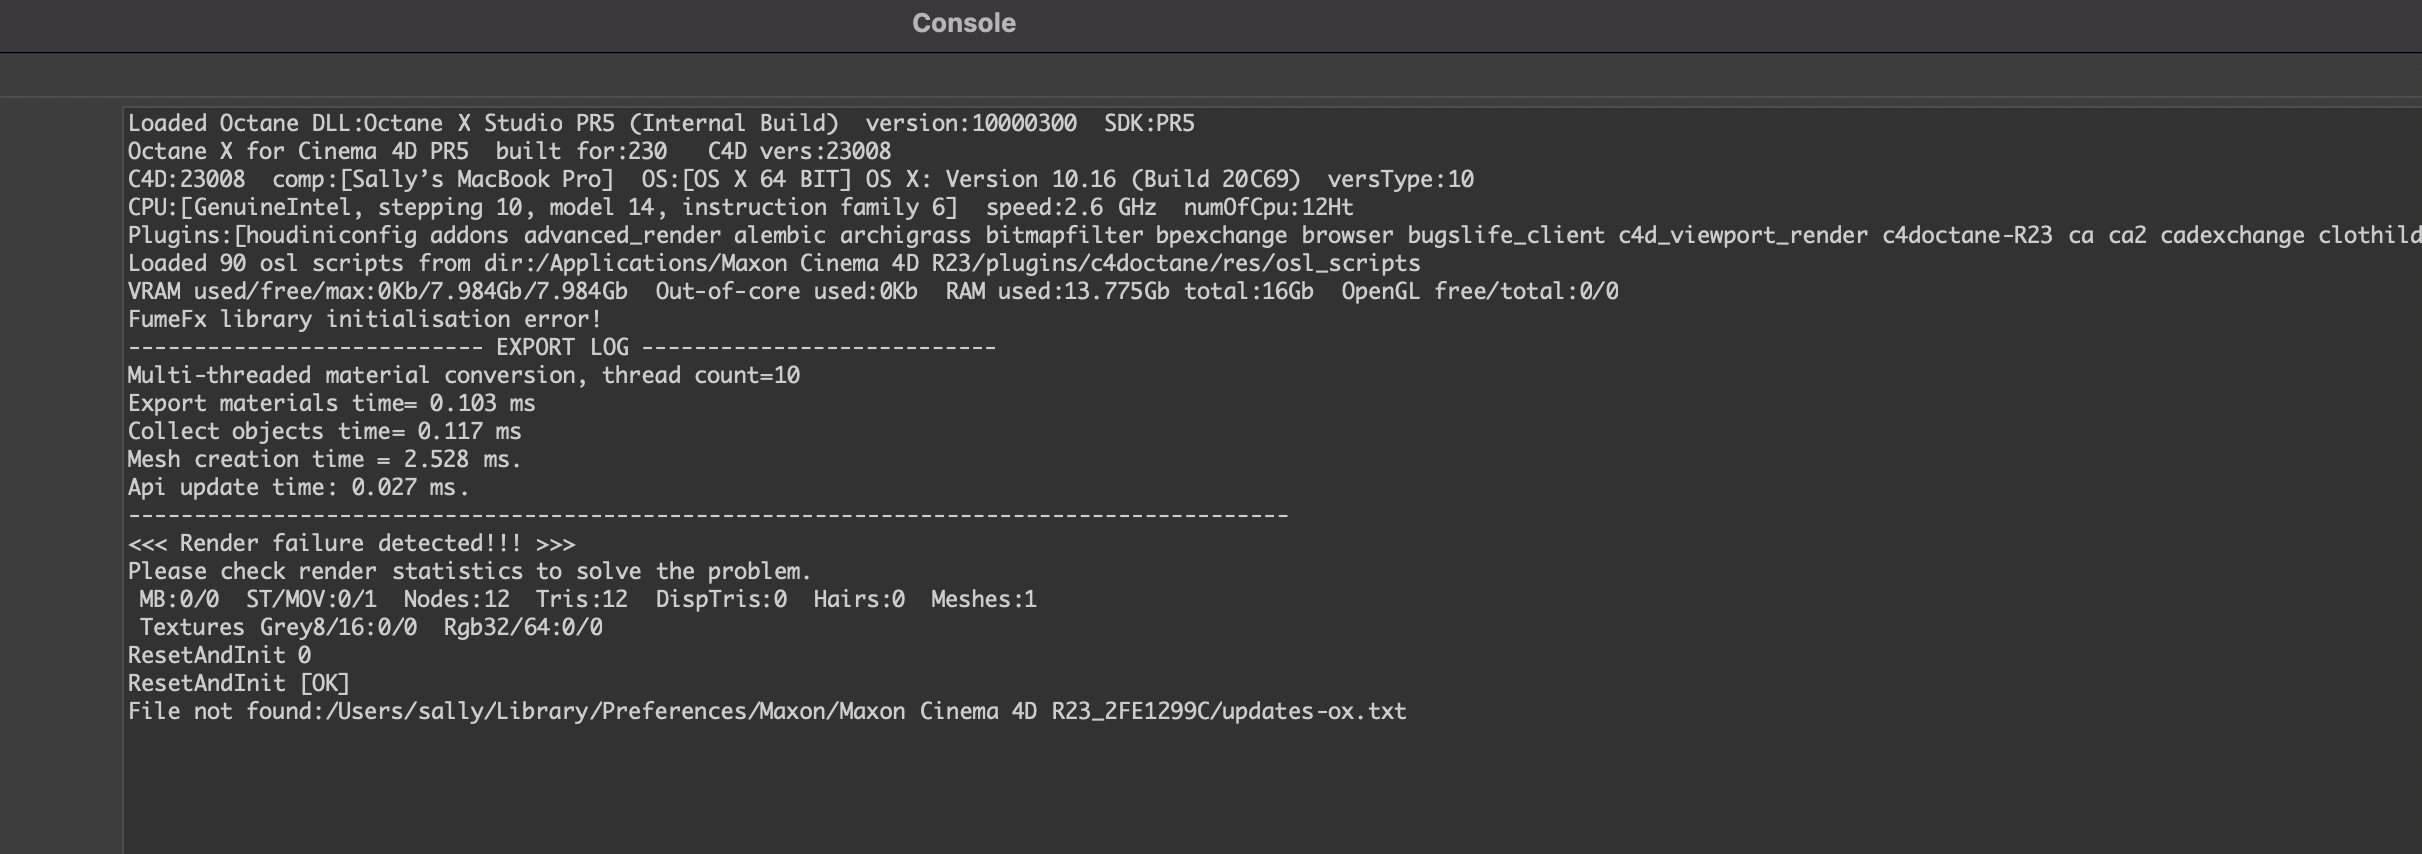Click the 'Loaded 90 osl scripts' line
2422x854 pixels.
point(773,263)
